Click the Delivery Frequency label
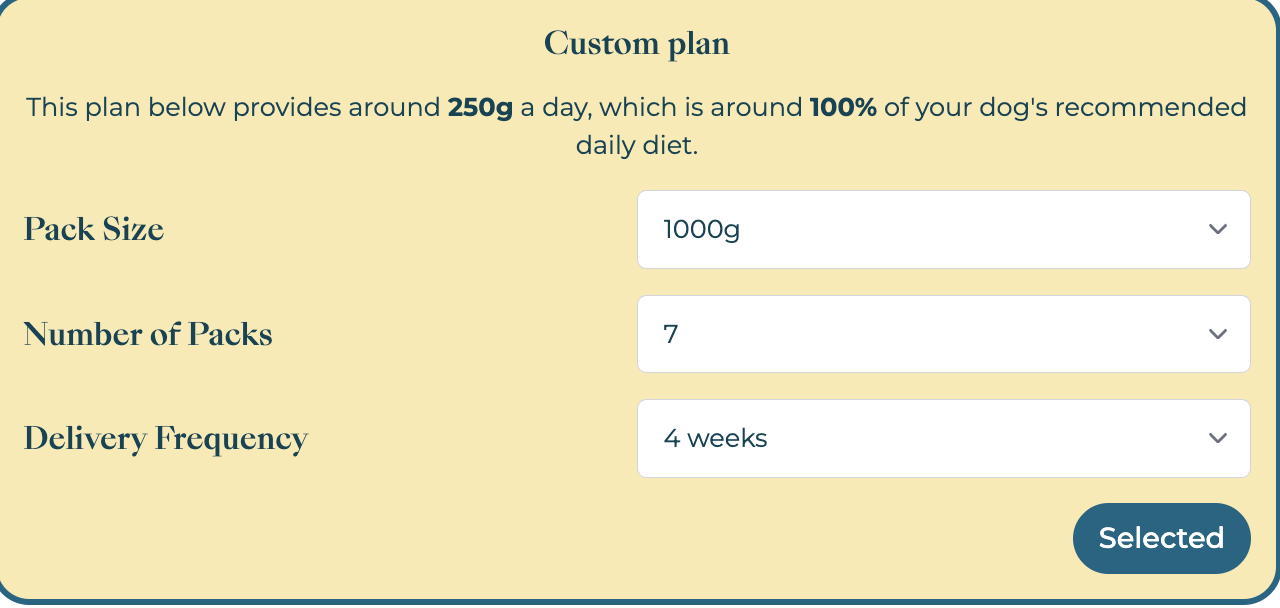Screen dimensions: 1280x608 point(166,438)
